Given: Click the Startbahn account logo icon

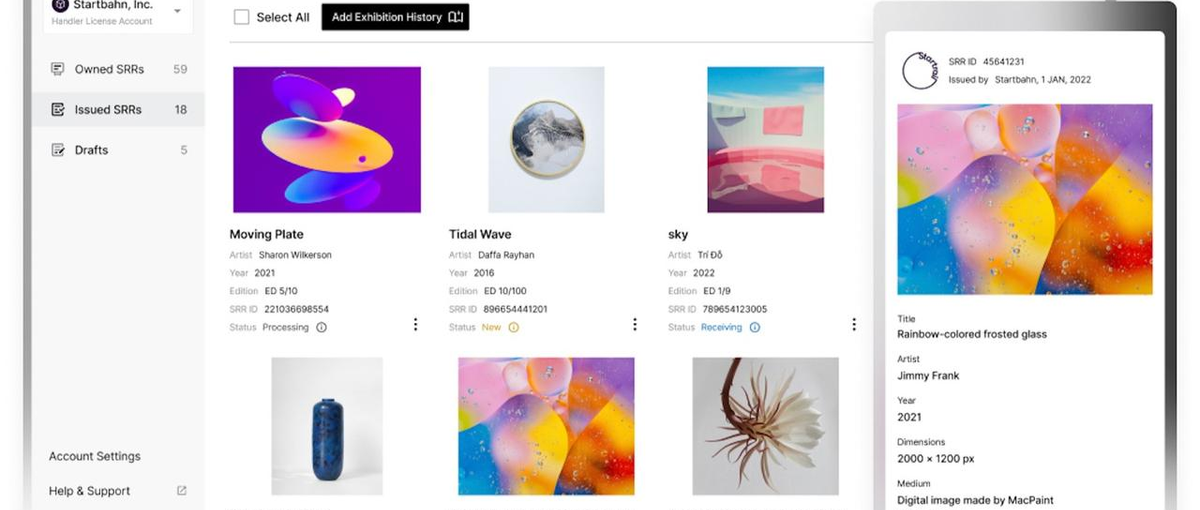Looking at the screenshot, I should [60, 6].
